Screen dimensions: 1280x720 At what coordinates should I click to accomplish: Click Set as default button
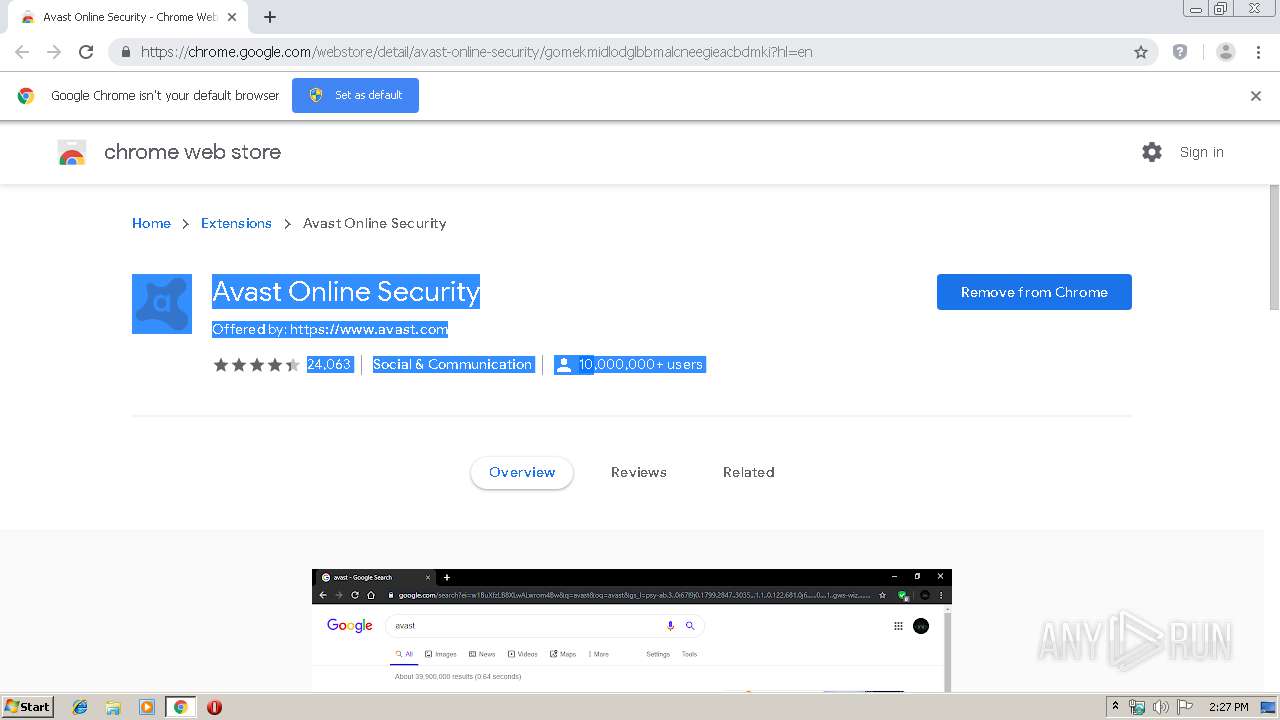pos(355,95)
